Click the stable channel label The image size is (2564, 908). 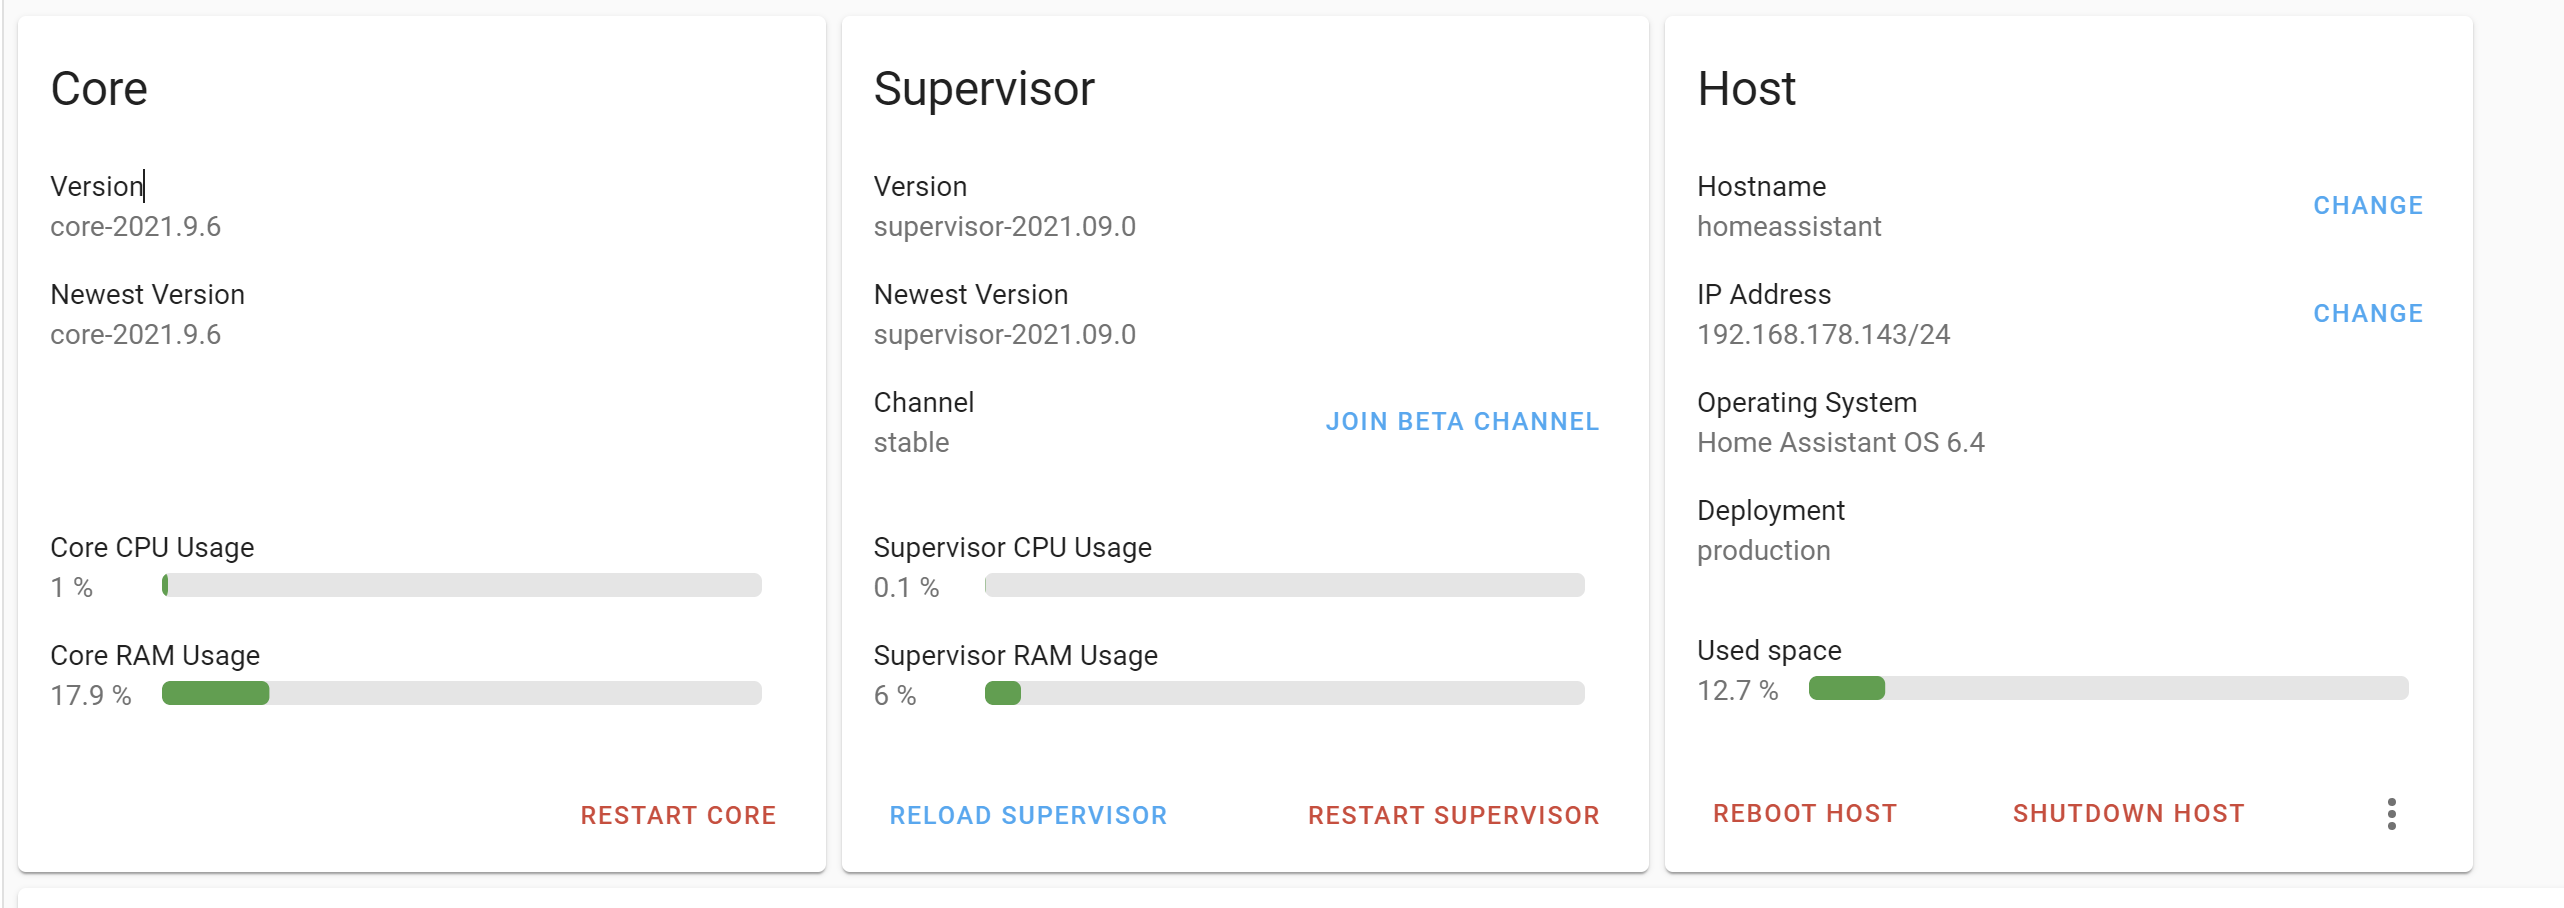tap(911, 442)
